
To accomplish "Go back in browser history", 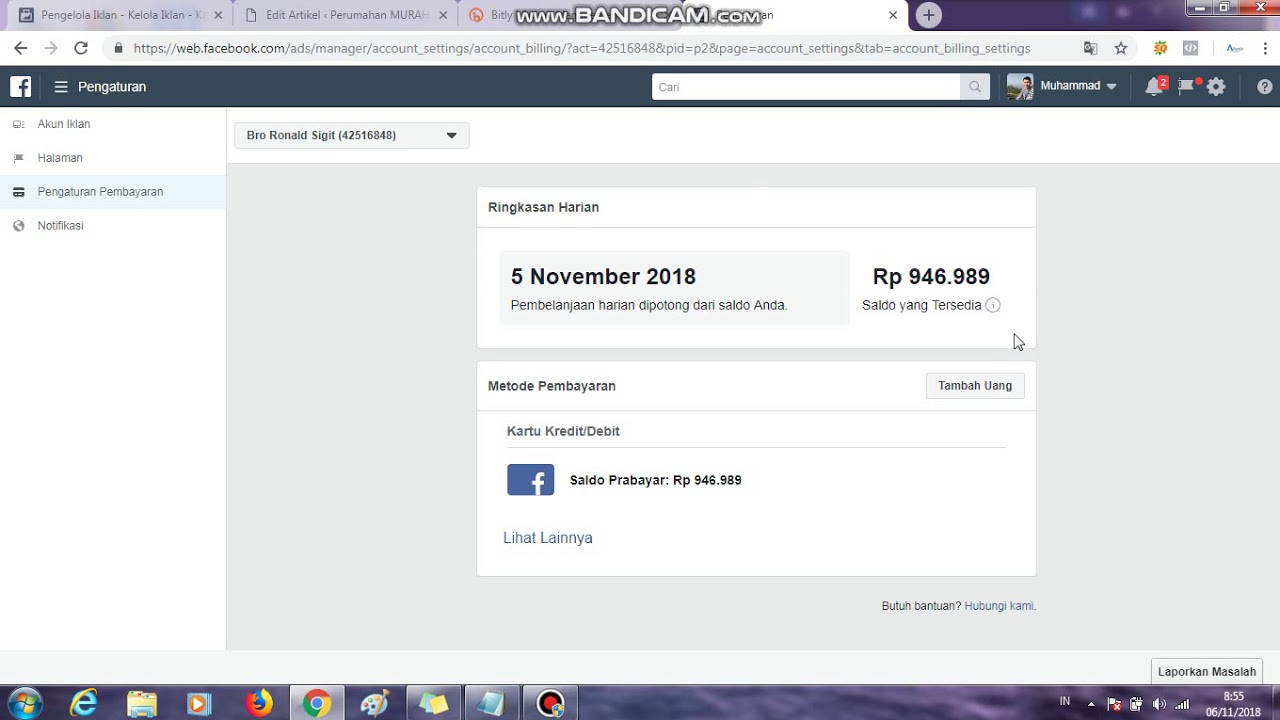I will pos(21,48).
